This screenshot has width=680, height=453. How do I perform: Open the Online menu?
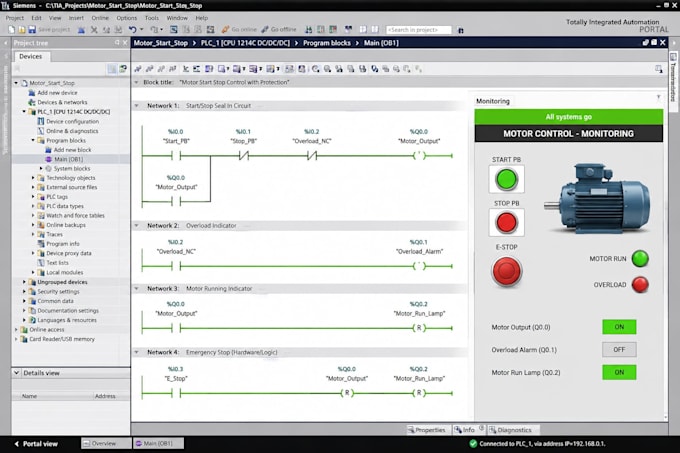click(x=100, y=18)
